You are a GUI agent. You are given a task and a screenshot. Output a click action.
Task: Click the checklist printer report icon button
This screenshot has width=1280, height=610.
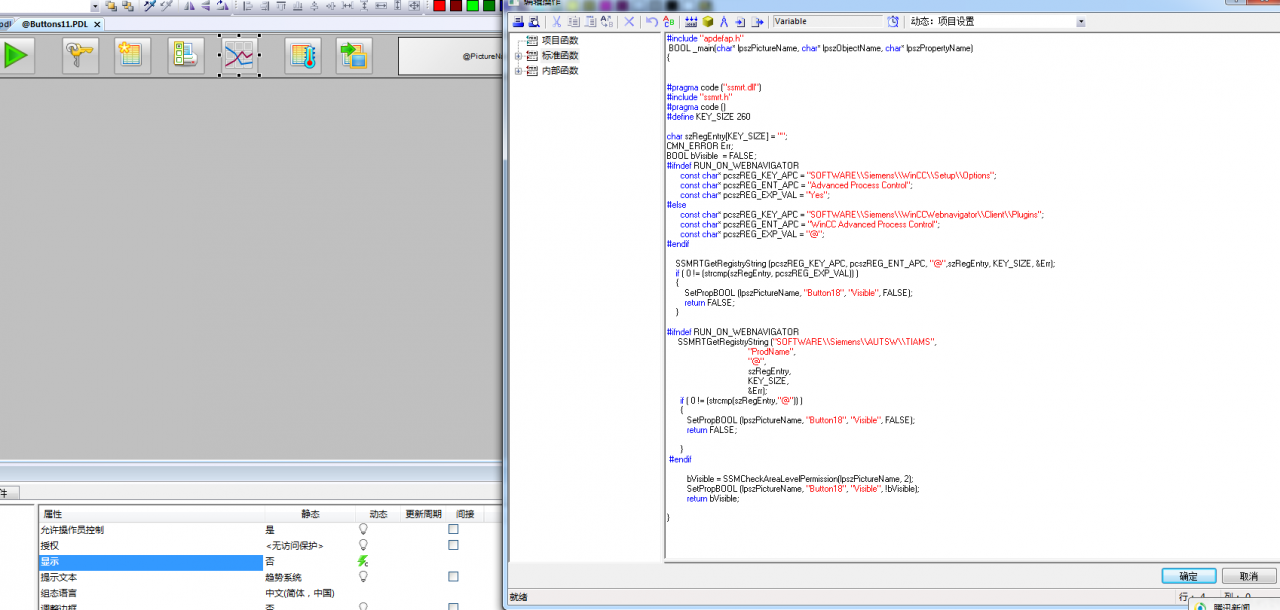(185, 55)
